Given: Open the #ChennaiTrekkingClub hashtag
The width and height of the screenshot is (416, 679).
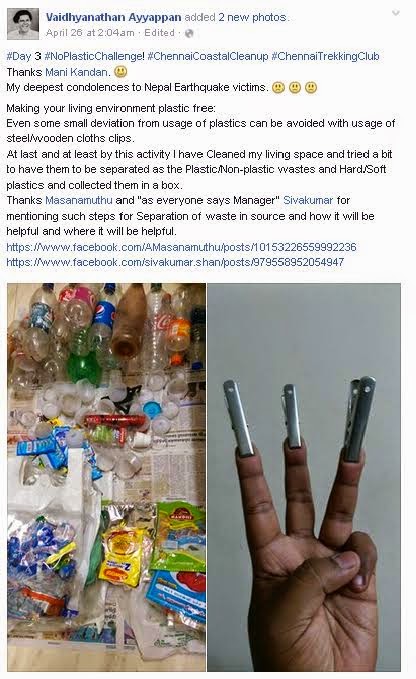Looking at the screenshot, I should coord(325,56).
